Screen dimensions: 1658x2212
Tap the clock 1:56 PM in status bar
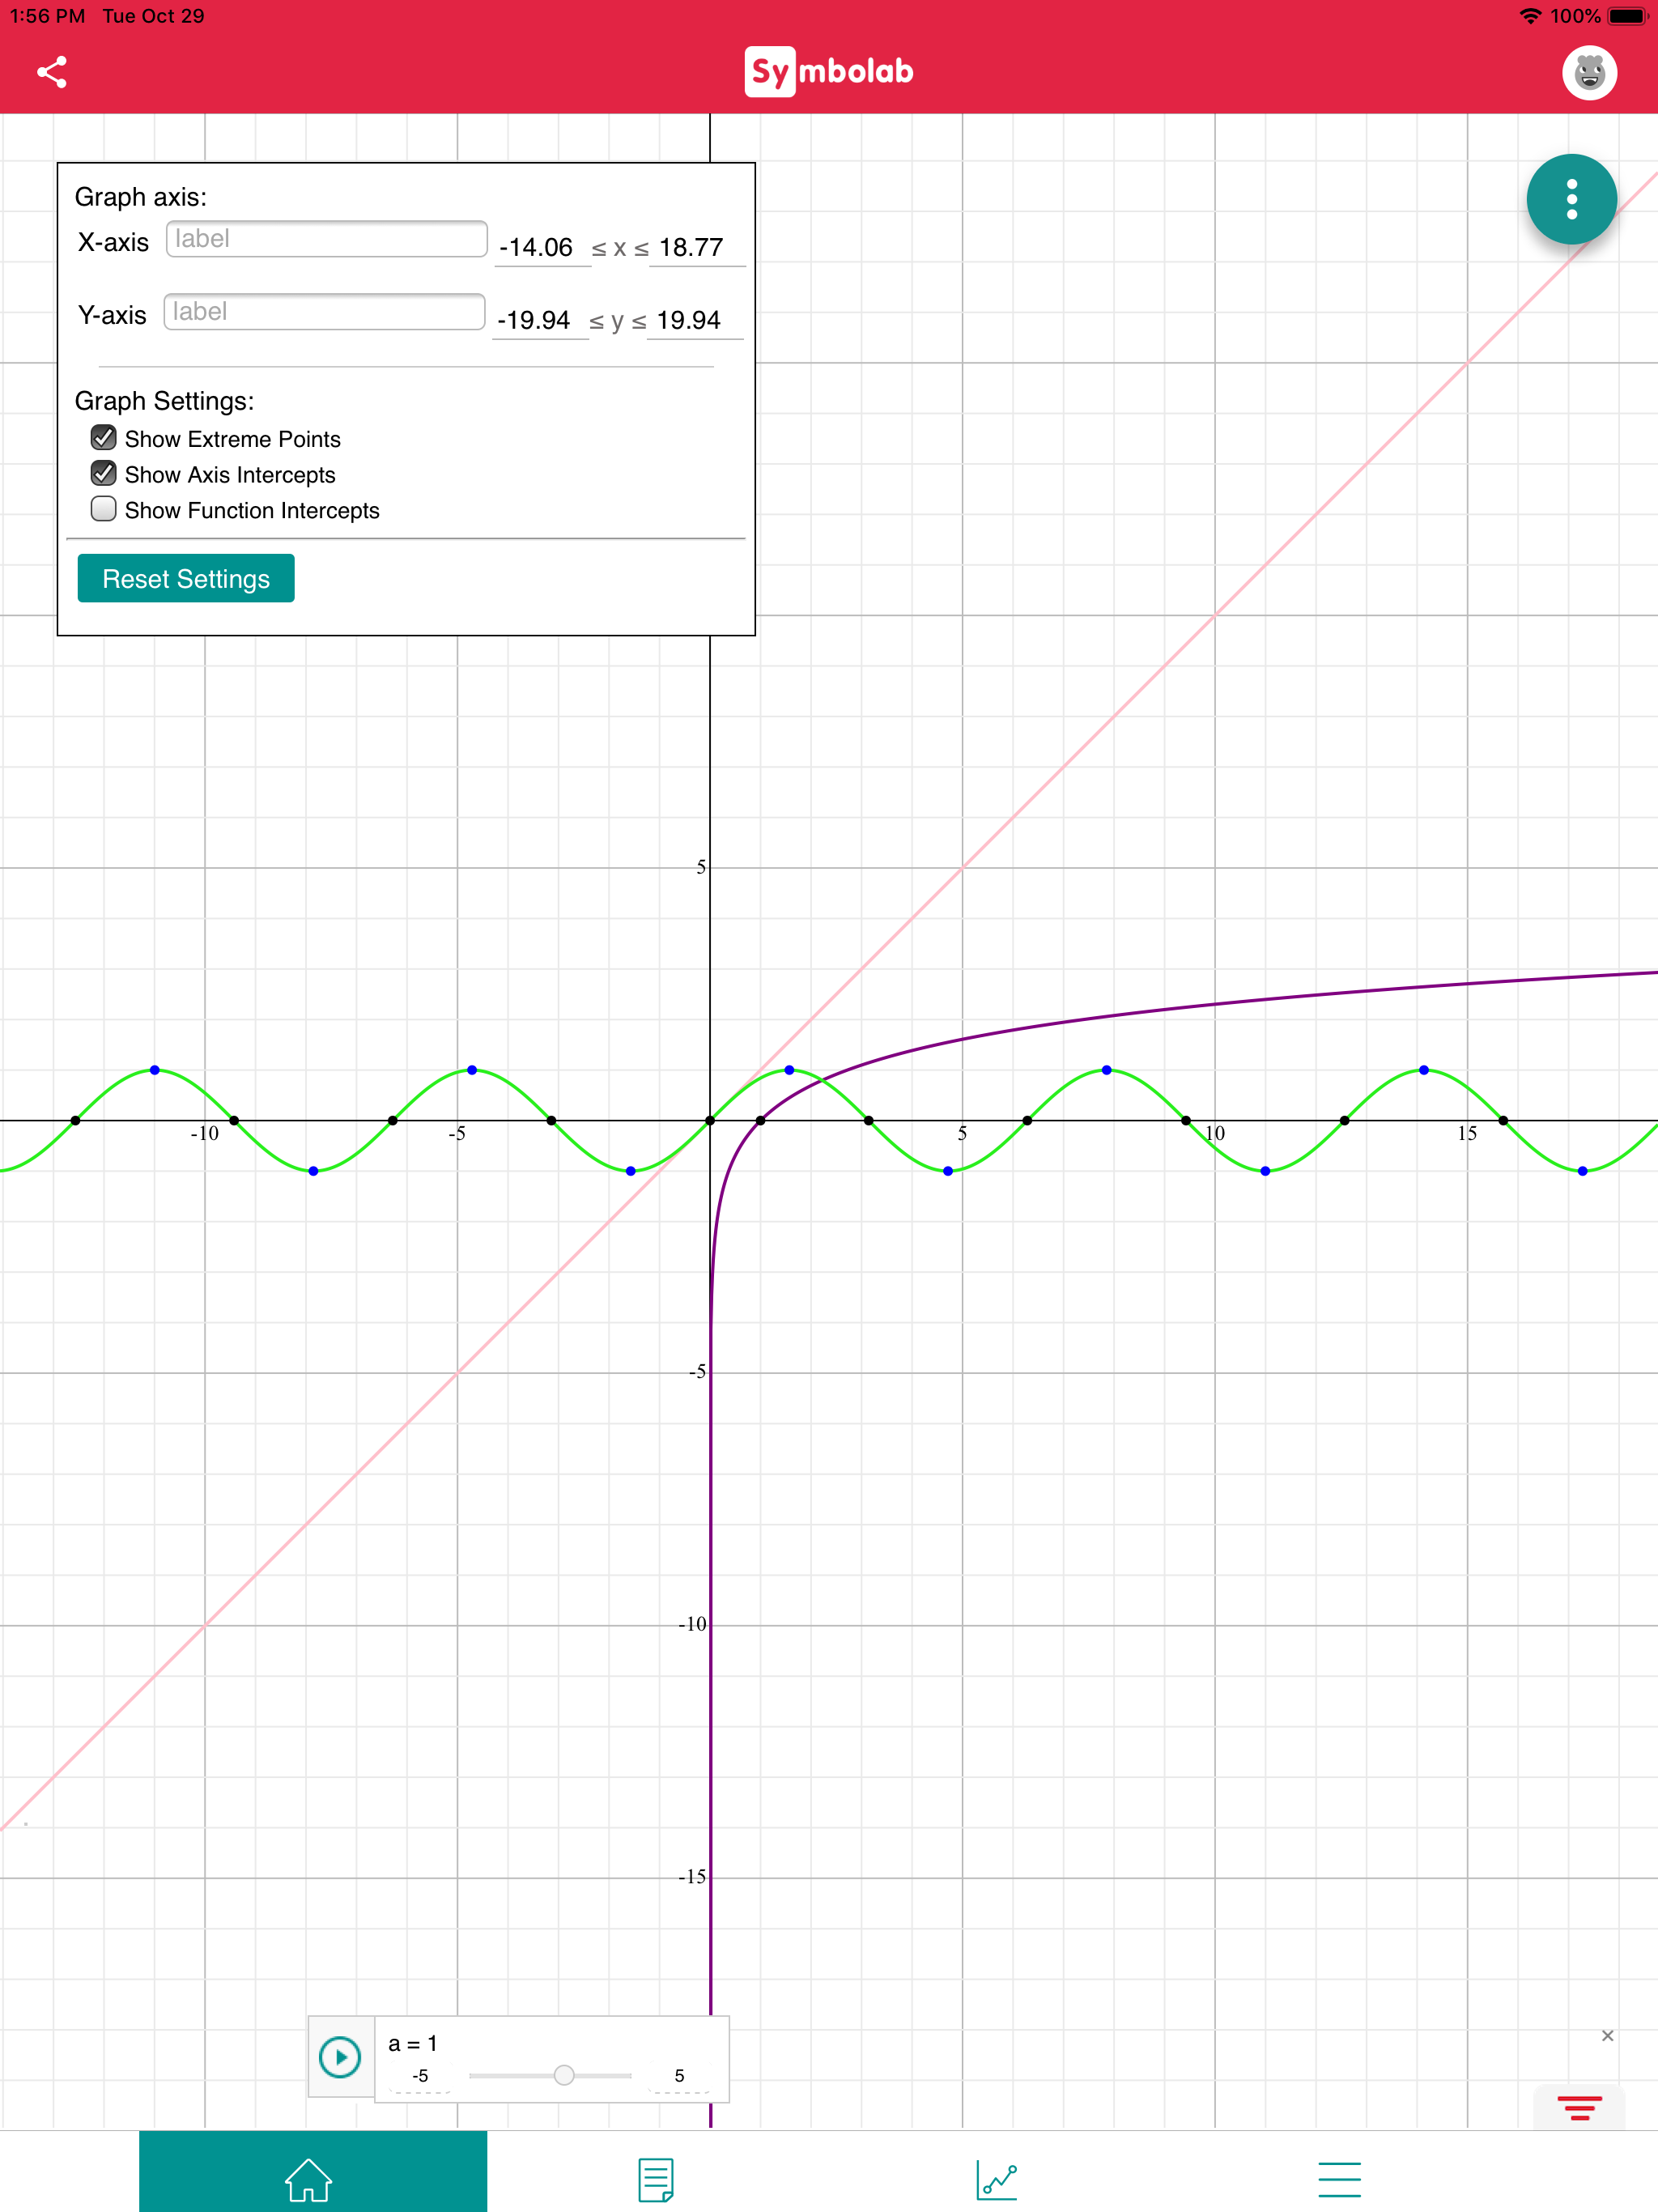(x=47, y=16)
